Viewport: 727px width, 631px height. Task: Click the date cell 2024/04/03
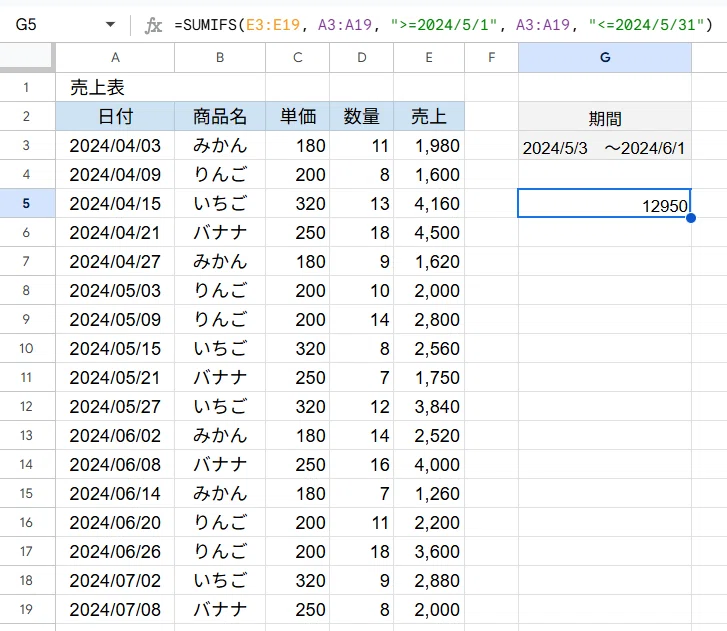point(115,146)
